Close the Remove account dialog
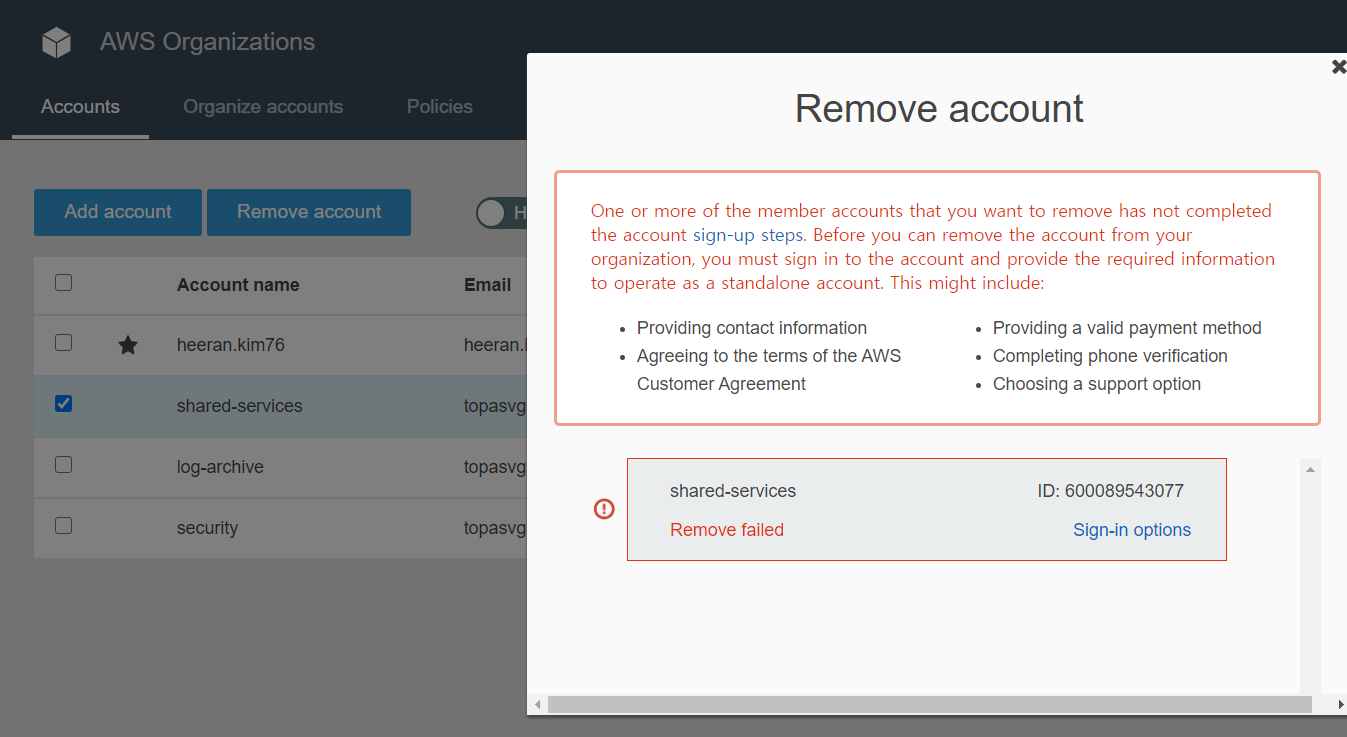Viewport: 1347px width, 737px height. [1338, 67]
